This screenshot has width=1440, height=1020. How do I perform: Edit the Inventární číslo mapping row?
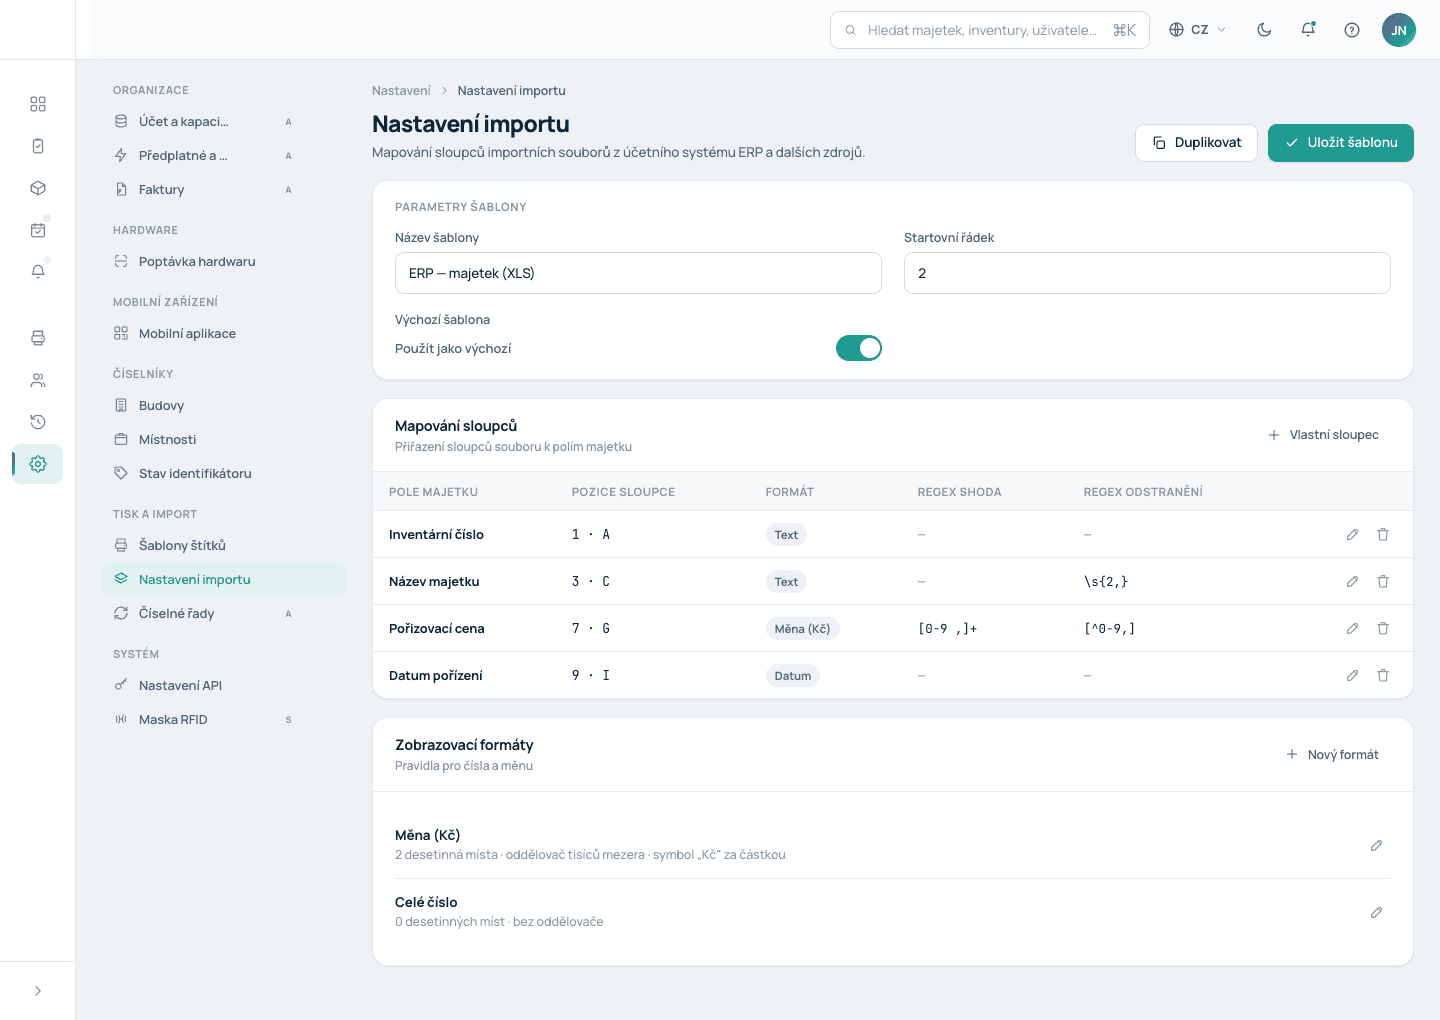coord(1352,535)
